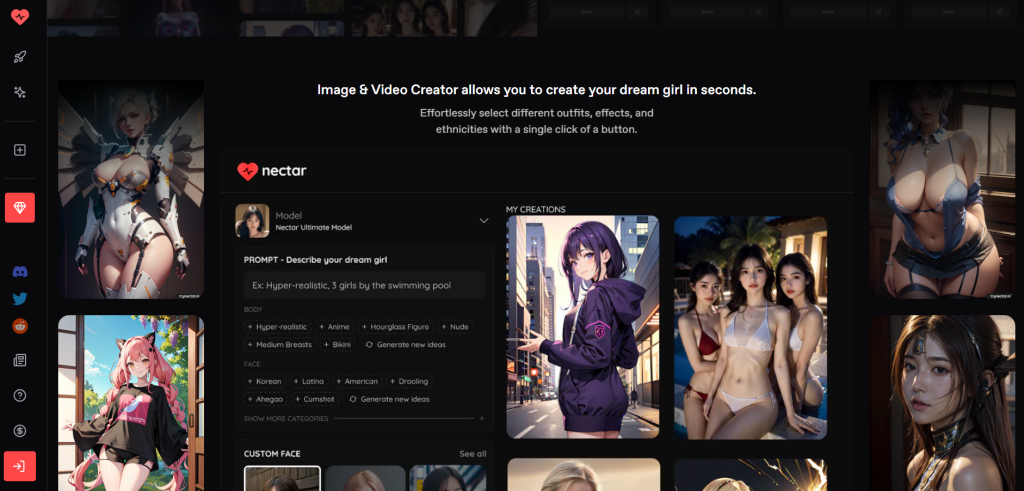1024x491 pixels.
Task: Click Generate new ideas under Body tags
Action: coord(405,345)
